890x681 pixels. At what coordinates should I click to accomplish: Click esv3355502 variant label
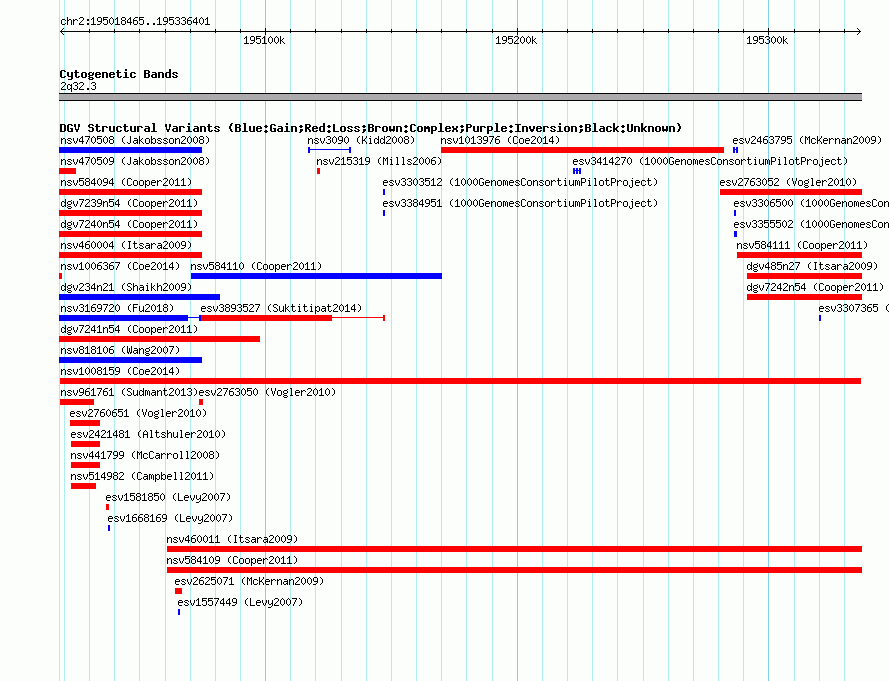coord(812,224)
